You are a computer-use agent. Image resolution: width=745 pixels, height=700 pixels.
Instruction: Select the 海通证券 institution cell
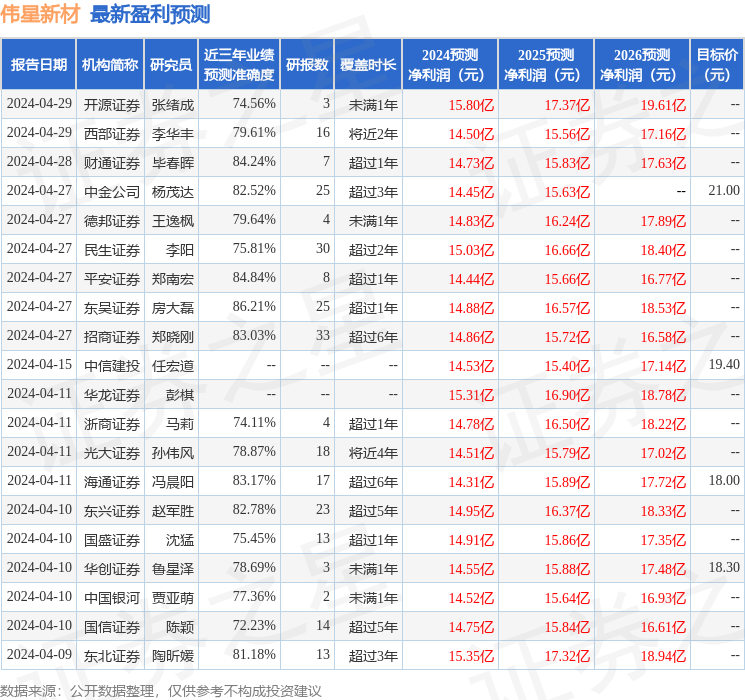(112, 482)
